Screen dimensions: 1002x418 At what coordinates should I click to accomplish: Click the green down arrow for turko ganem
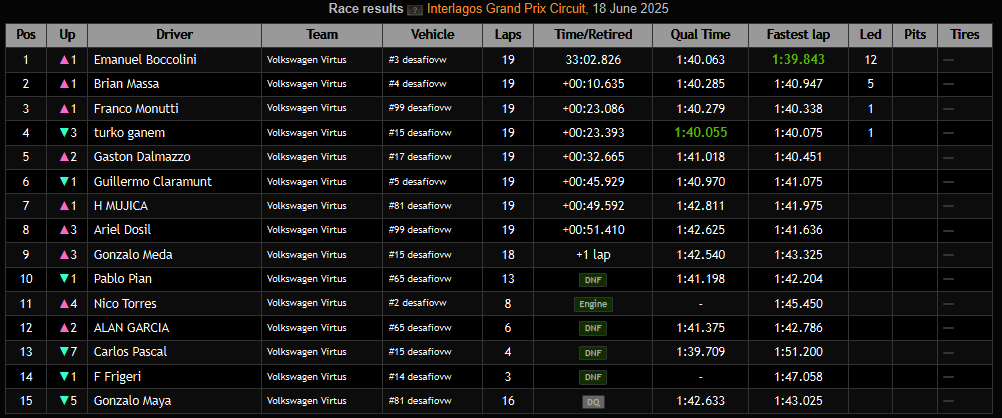click(x=63, y=133)
